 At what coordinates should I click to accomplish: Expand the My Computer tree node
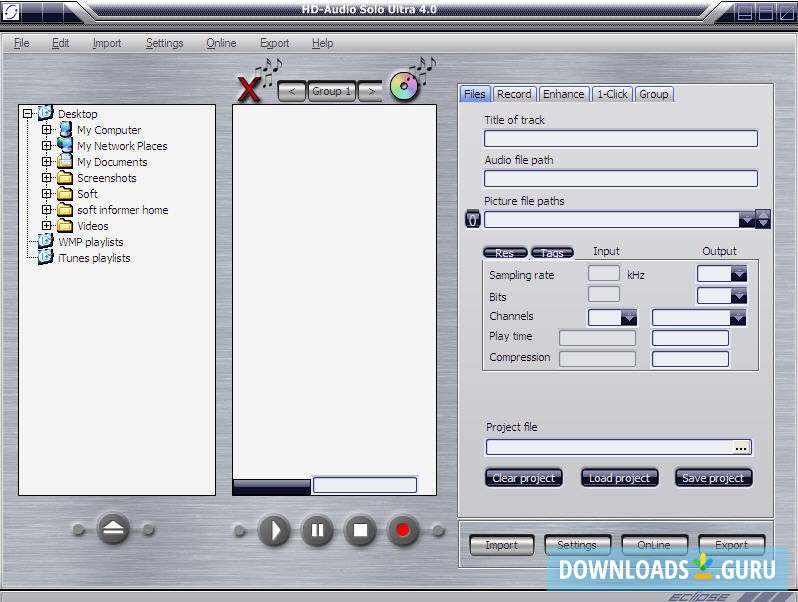tap(46, 130)
